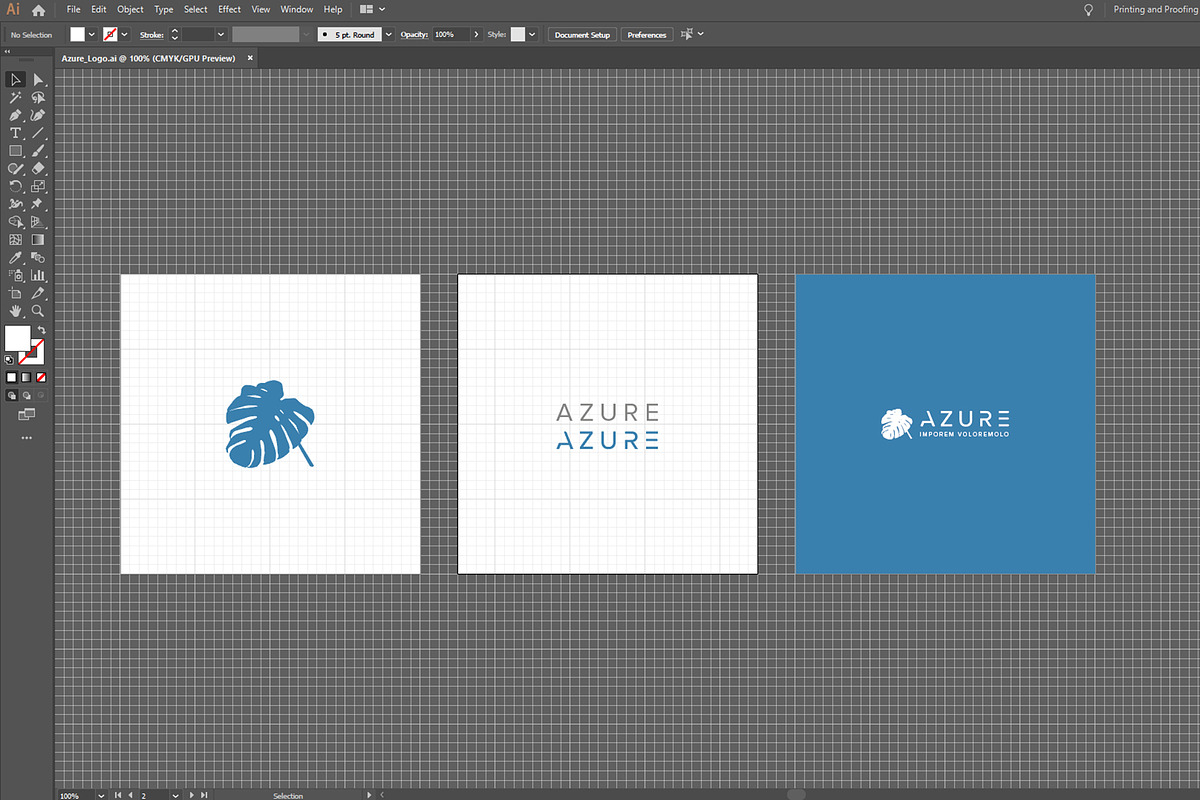Screen dimensions: 1200x800
Task: Select the Hand tool
Action: coord(16,311)
